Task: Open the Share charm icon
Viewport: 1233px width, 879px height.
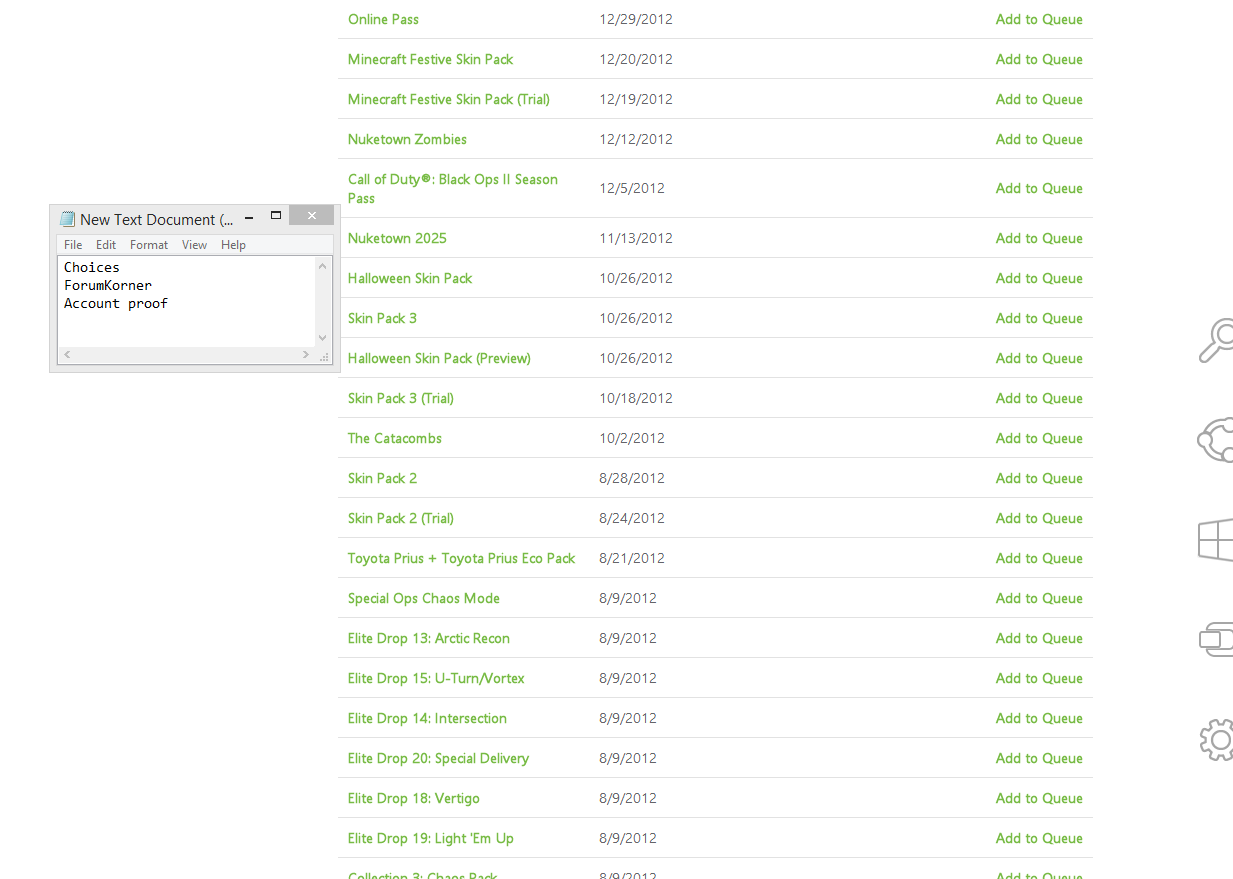Action: 1216,440
